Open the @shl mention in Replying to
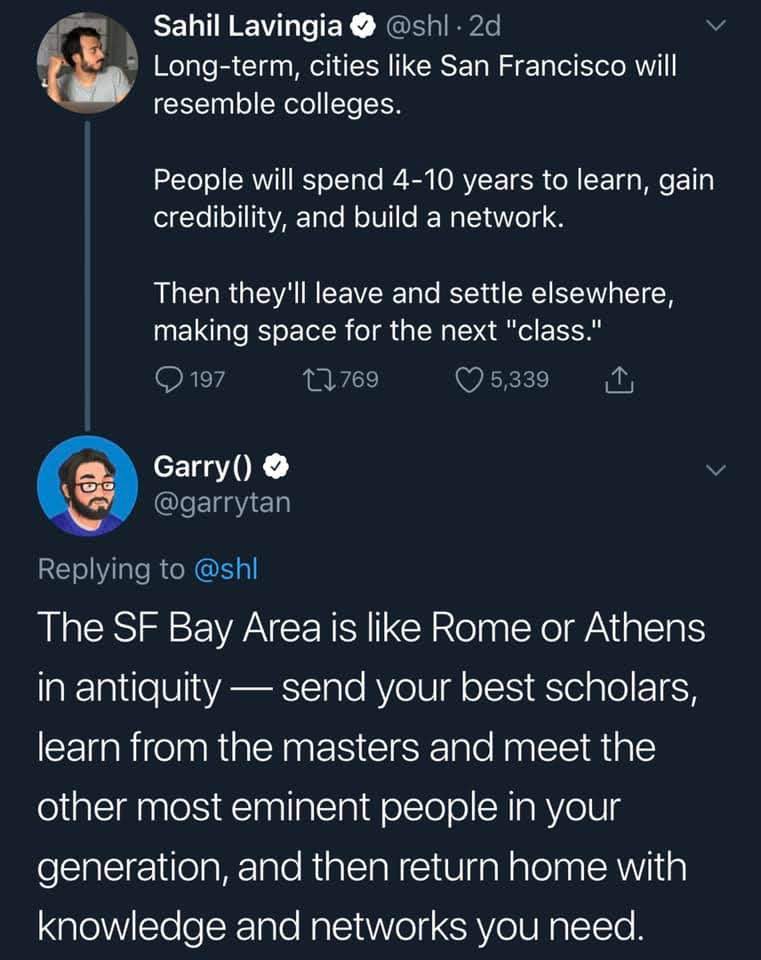Image resolution: width=761 pixels, height=960 pixels. pyautogui.click(x=227, y=569)
